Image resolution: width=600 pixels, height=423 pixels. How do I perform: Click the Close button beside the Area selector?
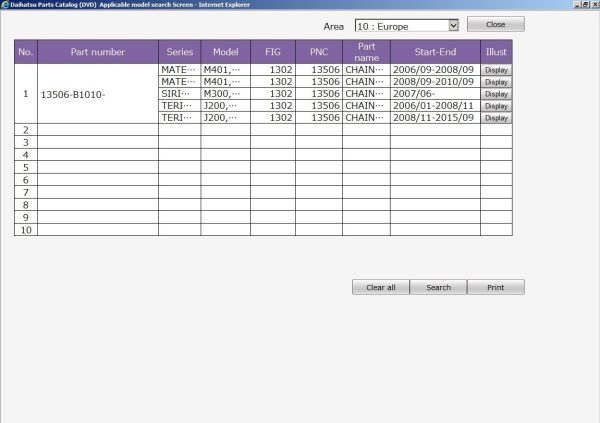pos(496,24)
